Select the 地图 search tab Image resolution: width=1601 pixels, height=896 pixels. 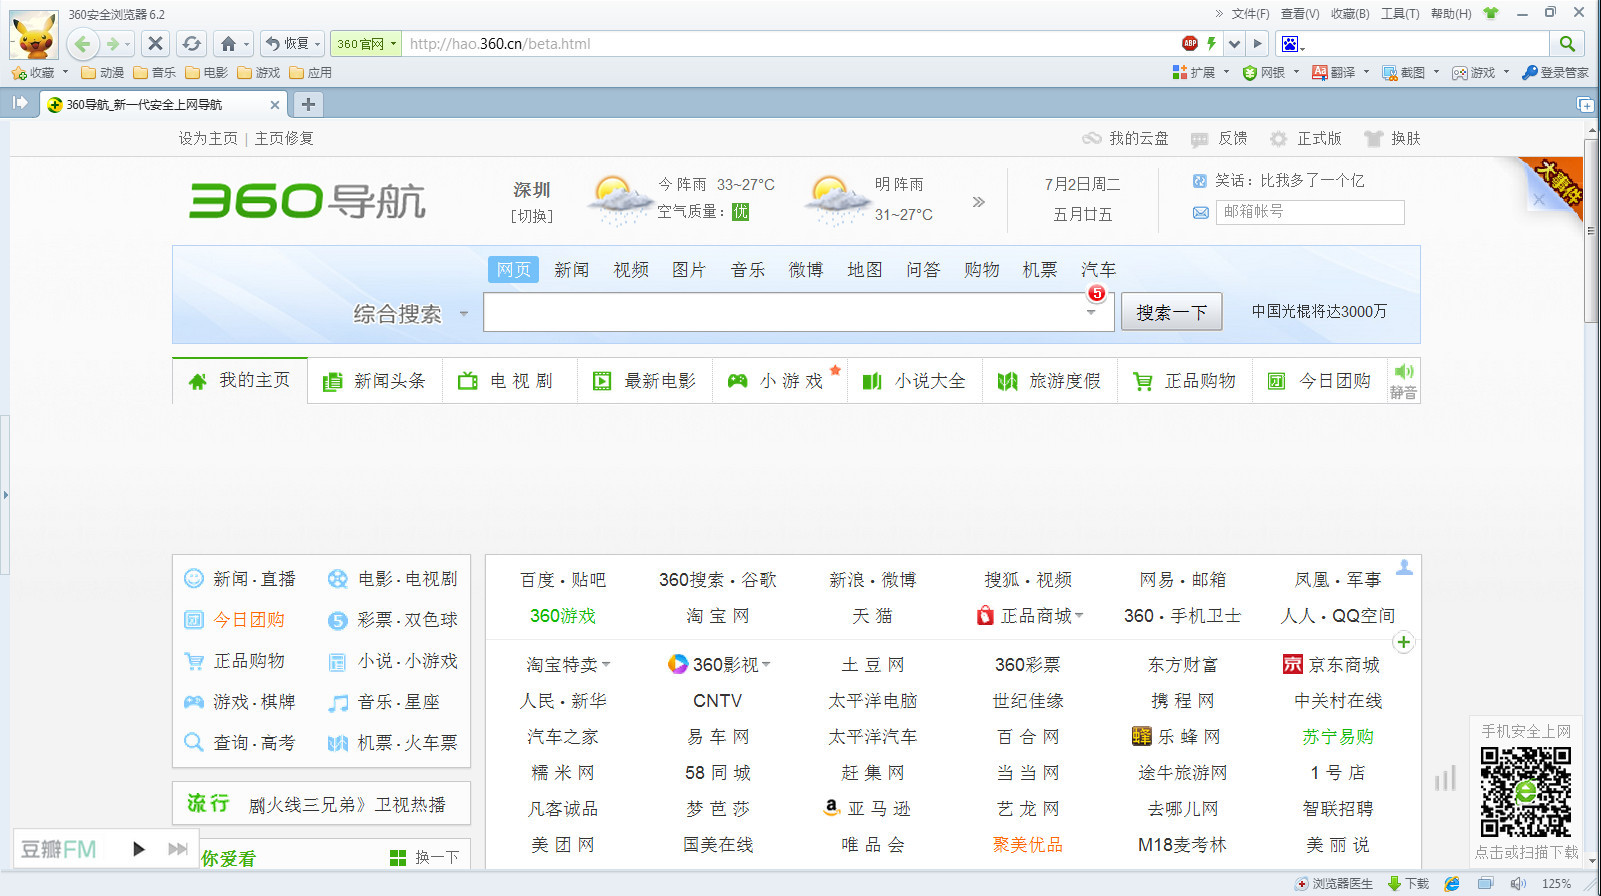[x=865, y=270]
